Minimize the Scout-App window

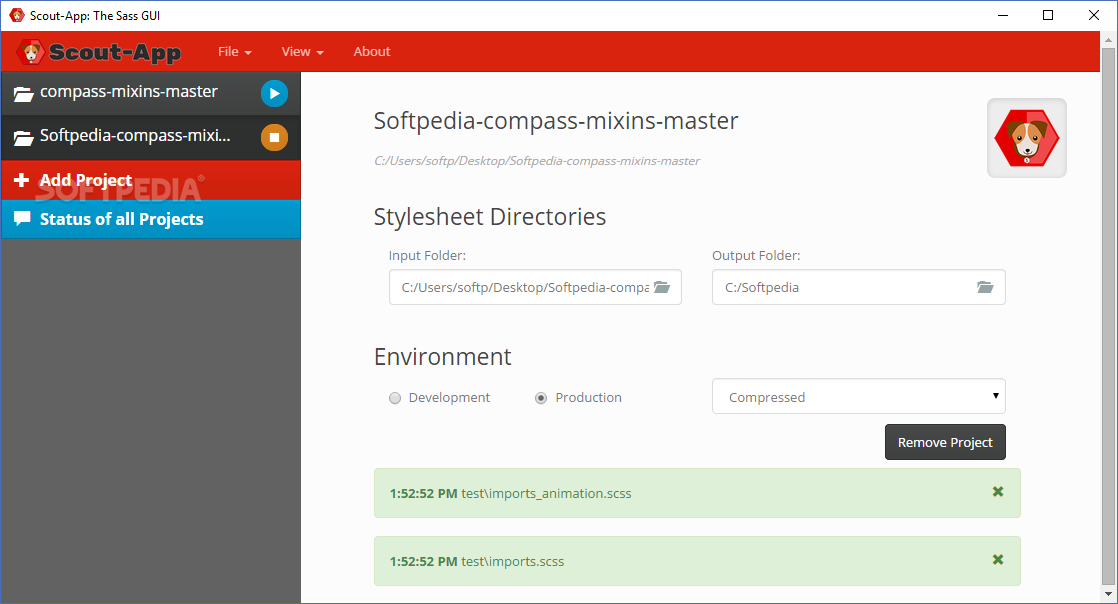coord(1003,15)
